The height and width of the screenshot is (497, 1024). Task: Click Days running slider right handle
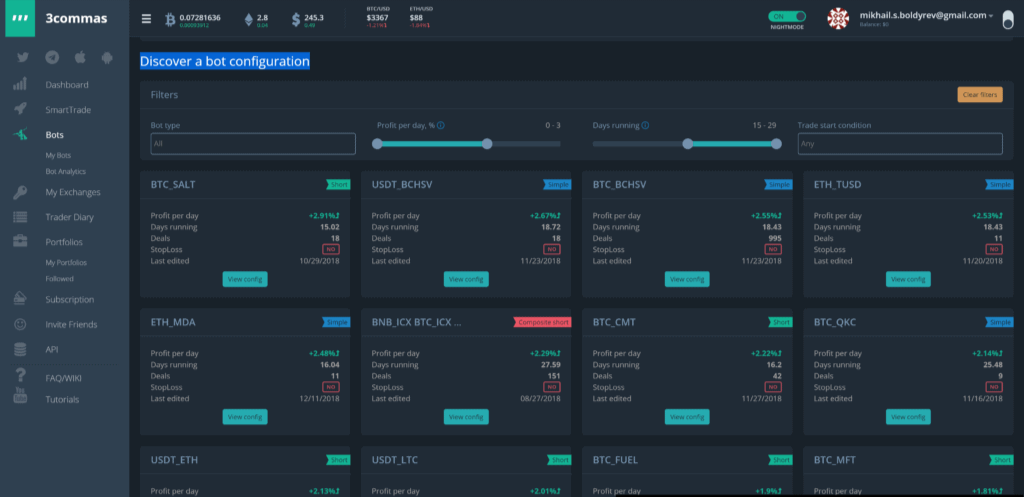776,144
